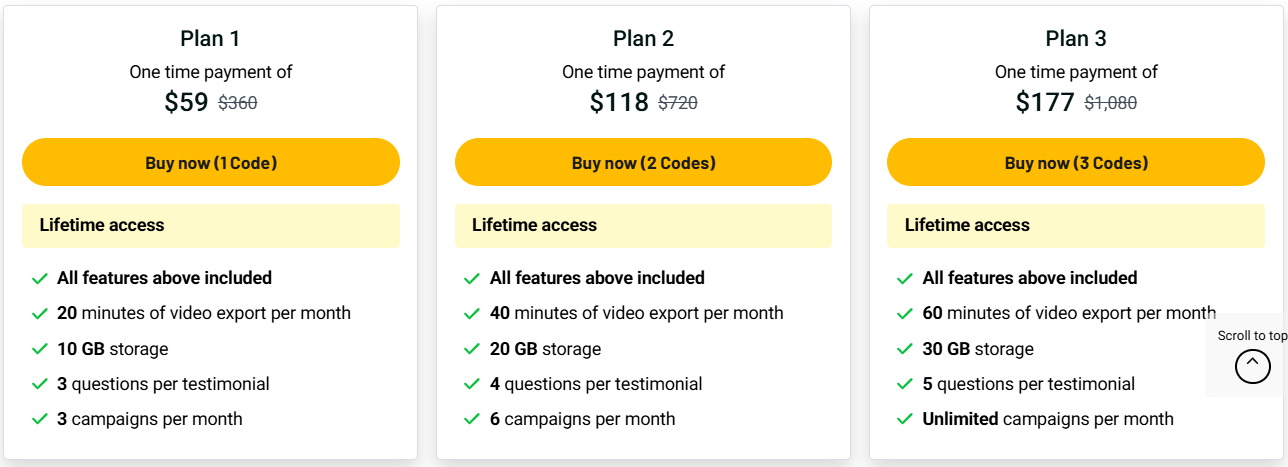1288x467 pixels.
Task: Click checkmark next to 5 questions per testimonial
Action: (905, 385)
